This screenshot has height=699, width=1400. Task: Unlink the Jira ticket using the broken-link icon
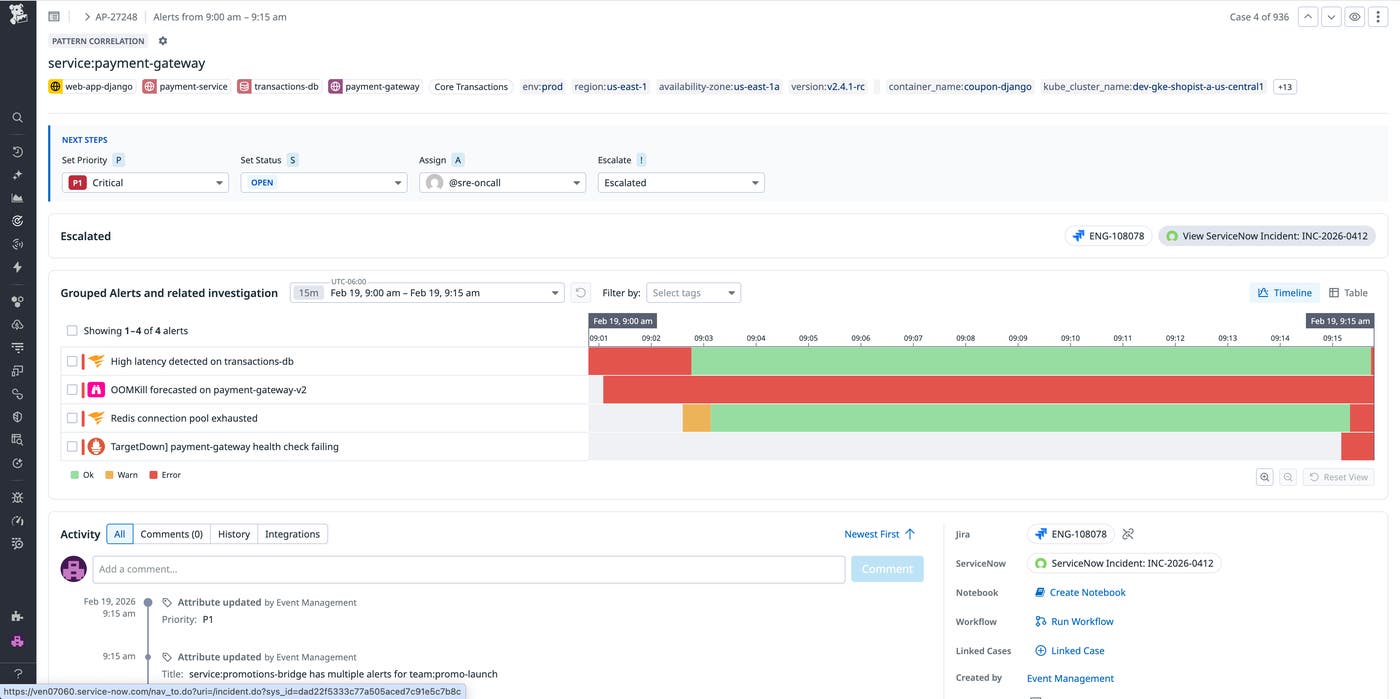click(x=1127, y=533)
